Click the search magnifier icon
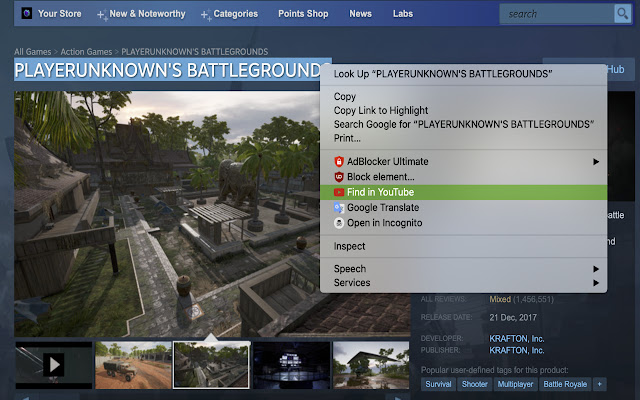 tap(622, 14)
